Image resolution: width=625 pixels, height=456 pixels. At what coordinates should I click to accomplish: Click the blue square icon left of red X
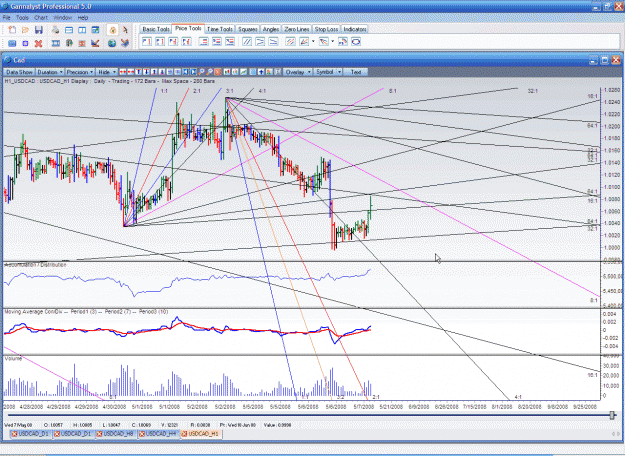click(25, 43)
